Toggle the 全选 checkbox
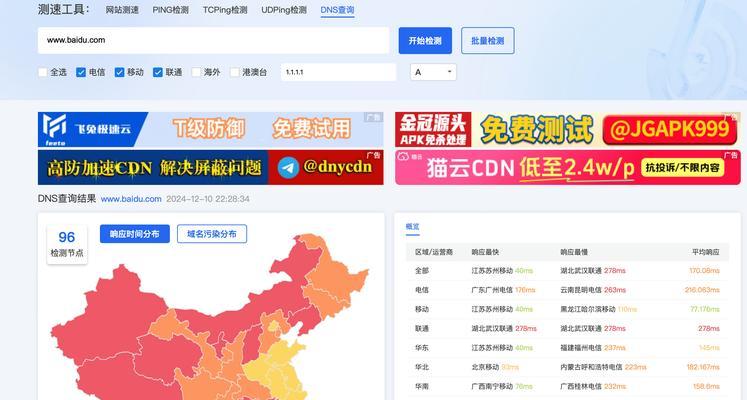 (x=43, y=72)
